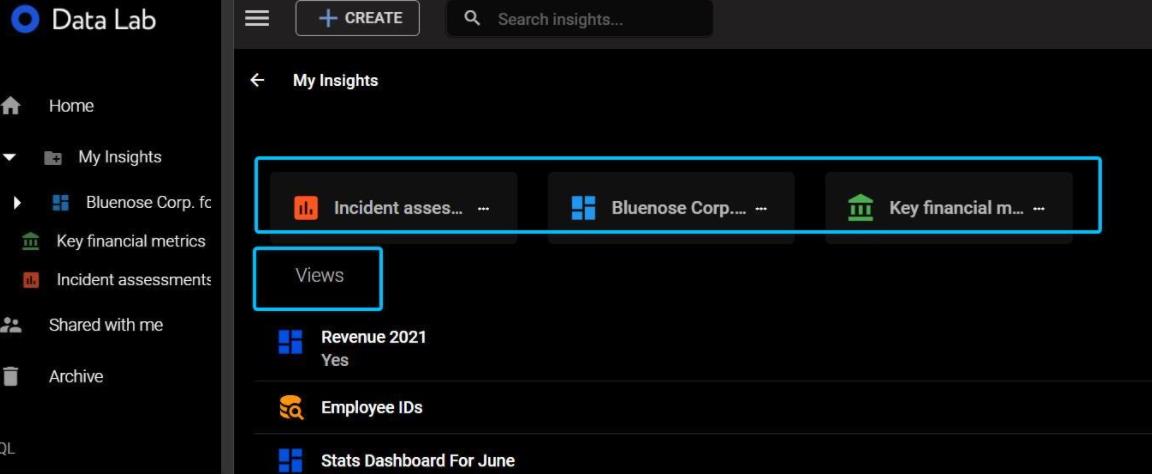Click the Employee IDs query icon
Screen dimensions: 1152x474
tap(291, 407)
